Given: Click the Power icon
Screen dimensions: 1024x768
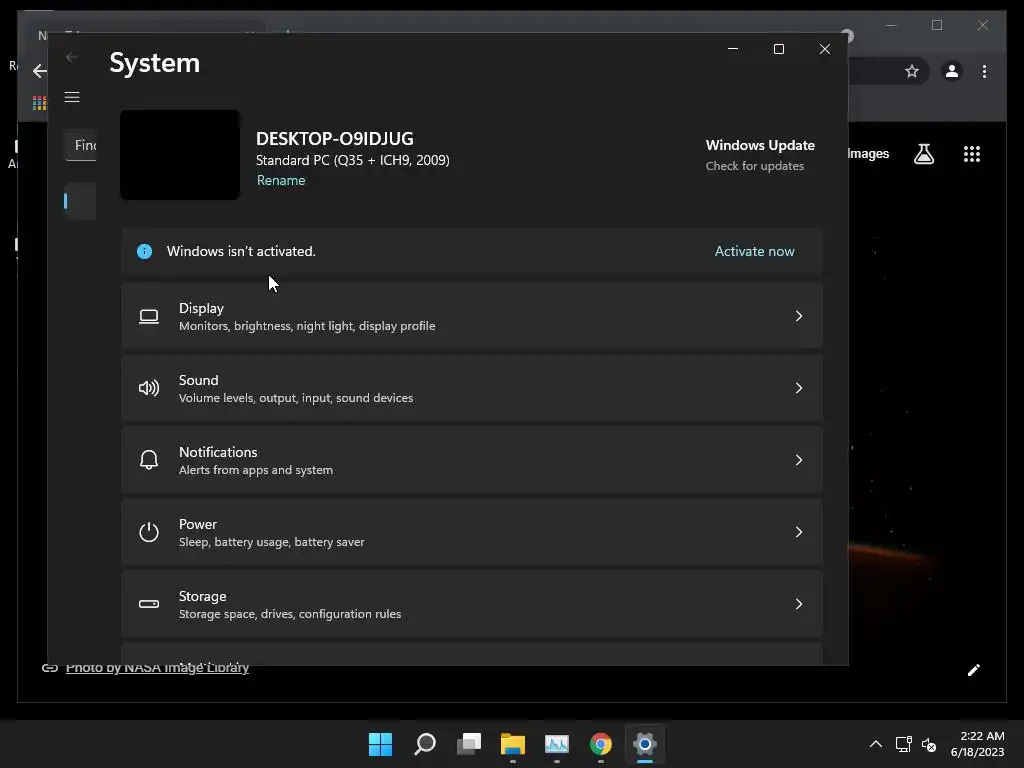Looking at the screenshot, I should [149, 532].
